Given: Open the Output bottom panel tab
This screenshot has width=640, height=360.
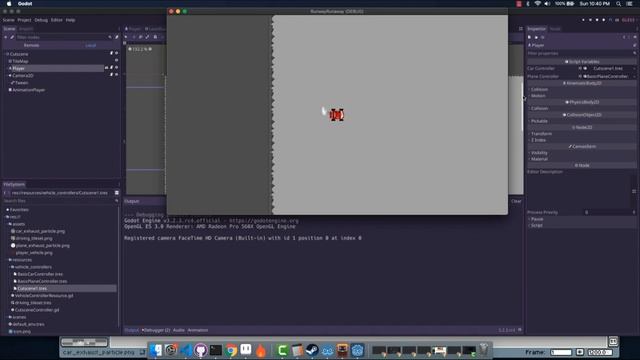Looking at the screenshot, I should point(131,330).
